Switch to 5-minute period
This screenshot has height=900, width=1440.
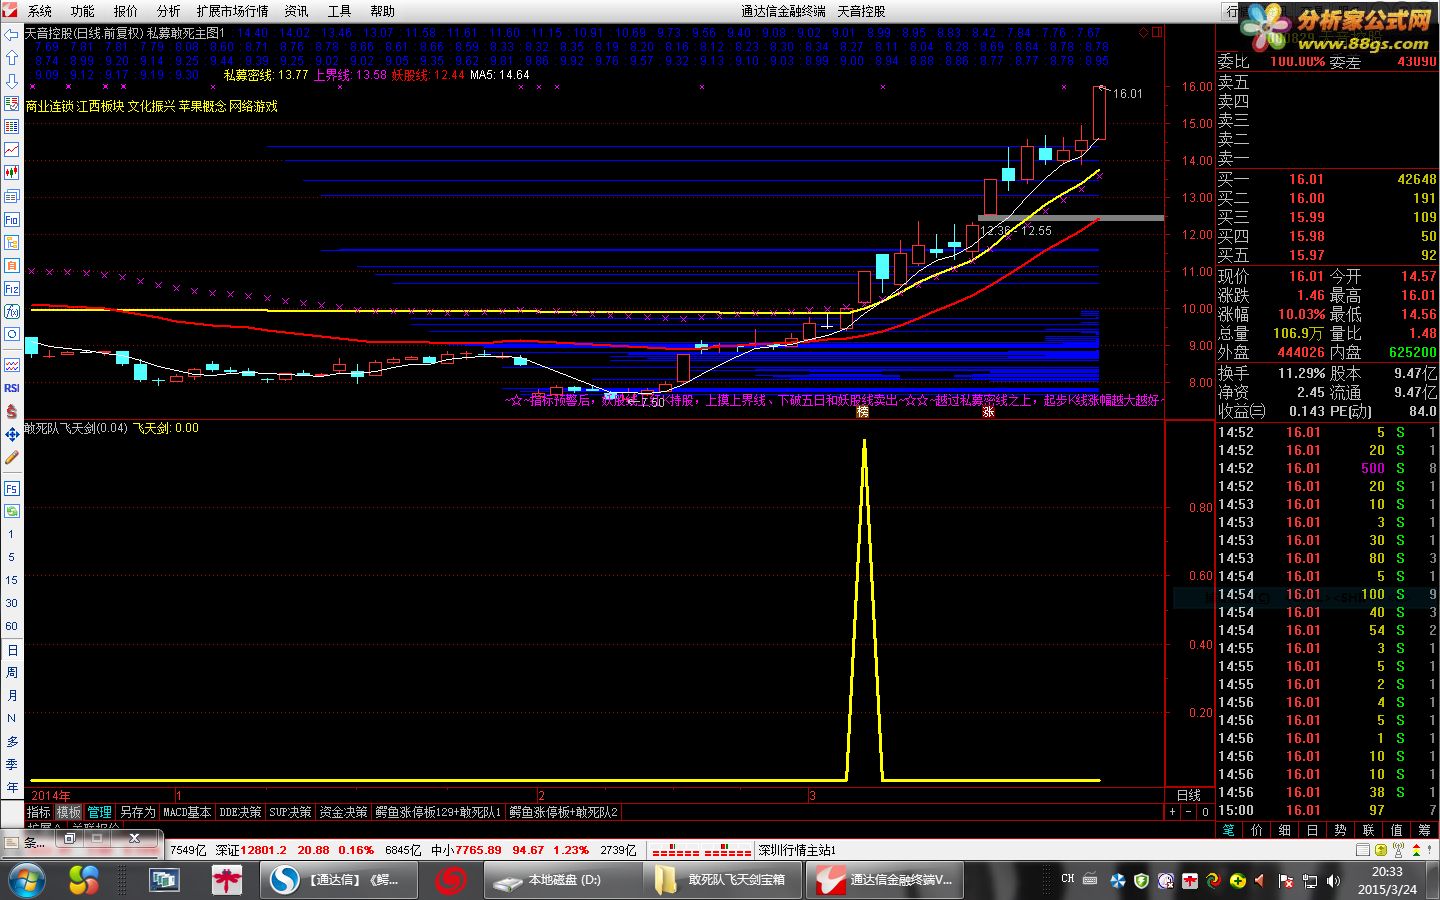(12, 558)
